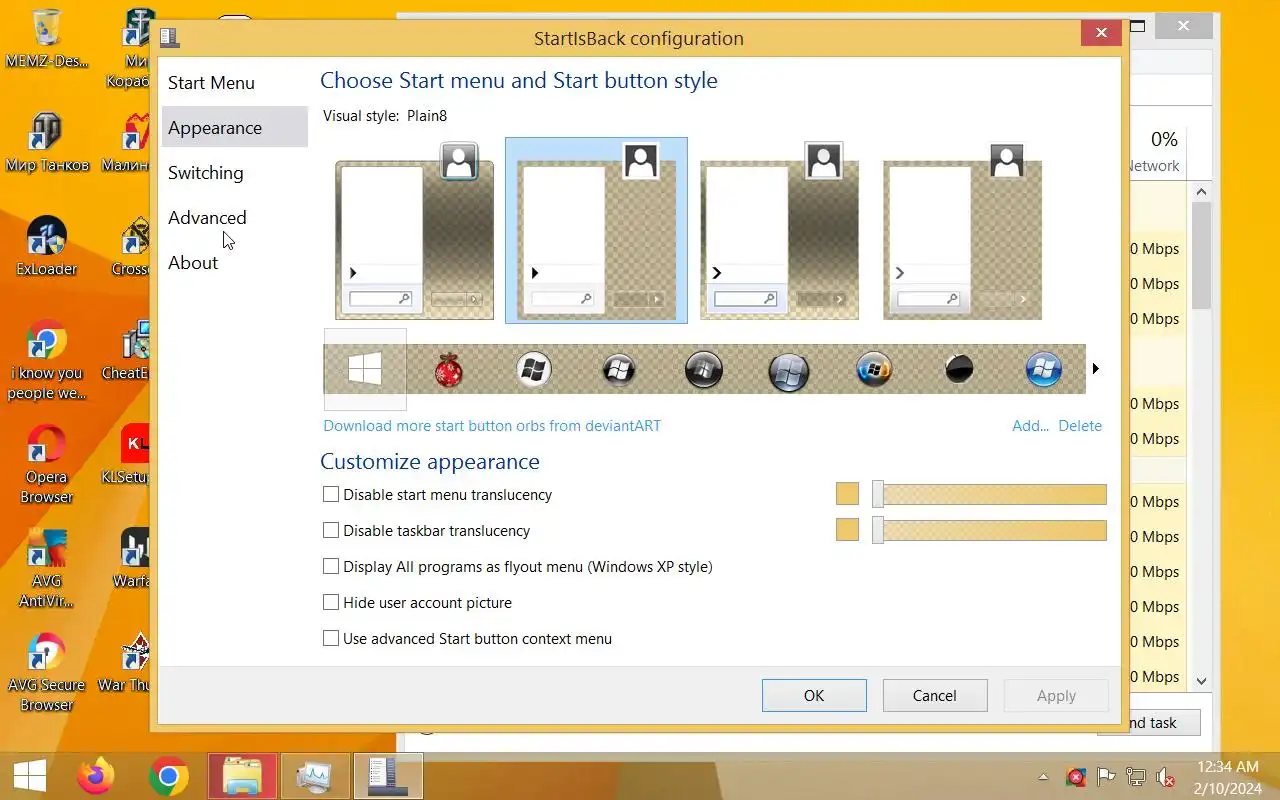Click Task Manager scrollbar down arrow
This screenshot has width=1280, height=800.
click(1202, 681)
